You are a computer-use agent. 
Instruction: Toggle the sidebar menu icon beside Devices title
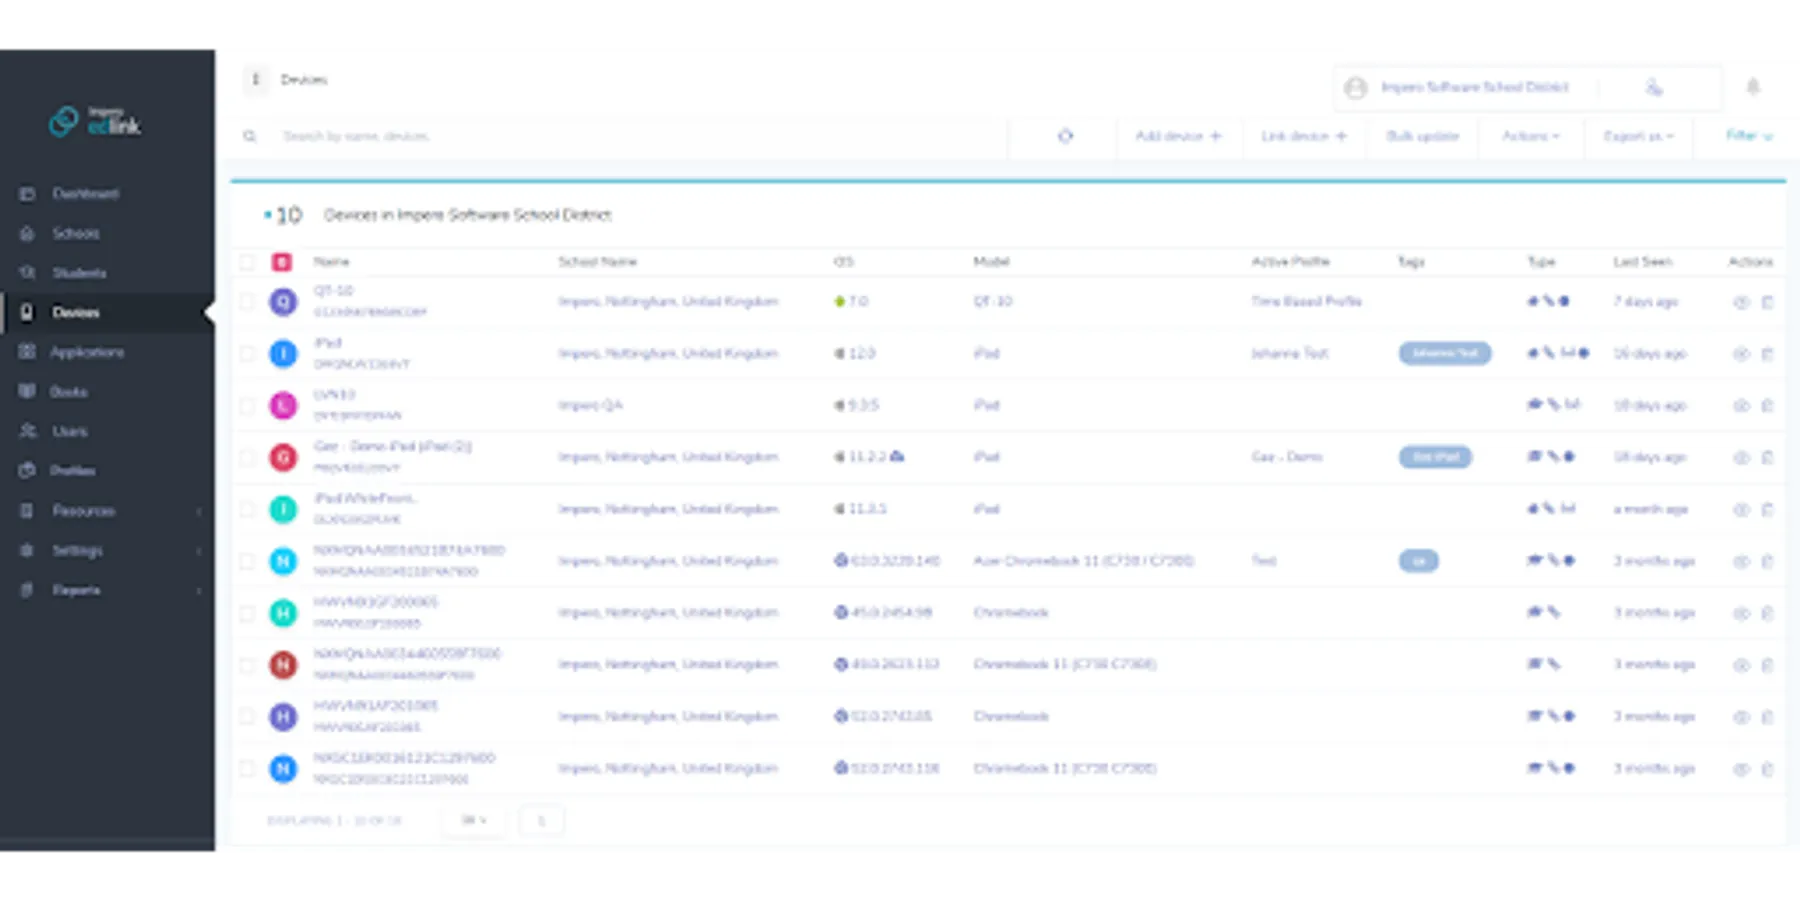coord(256,79)
